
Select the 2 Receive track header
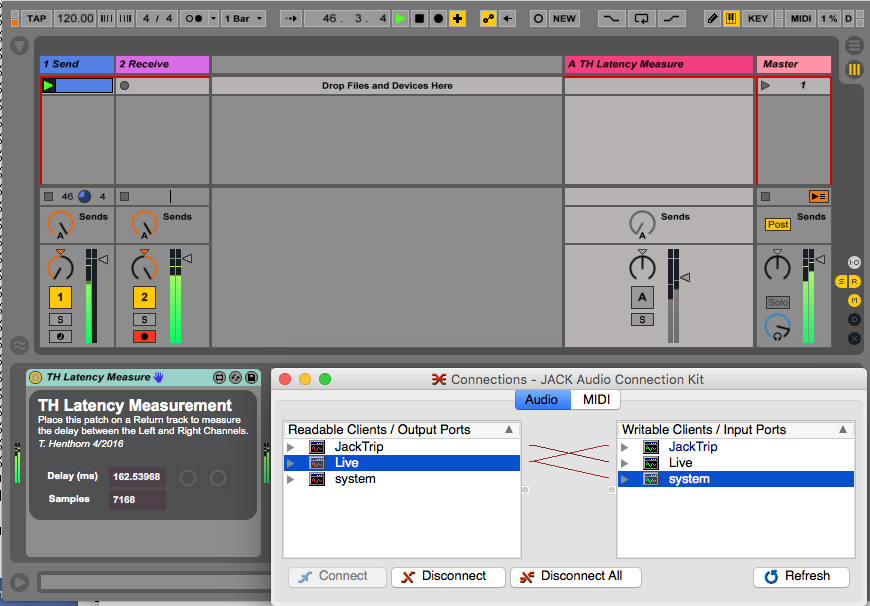point(163,64)
